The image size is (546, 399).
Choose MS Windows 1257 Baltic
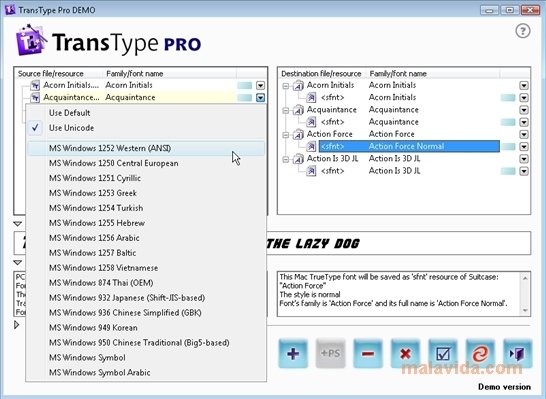coord(146,253)
